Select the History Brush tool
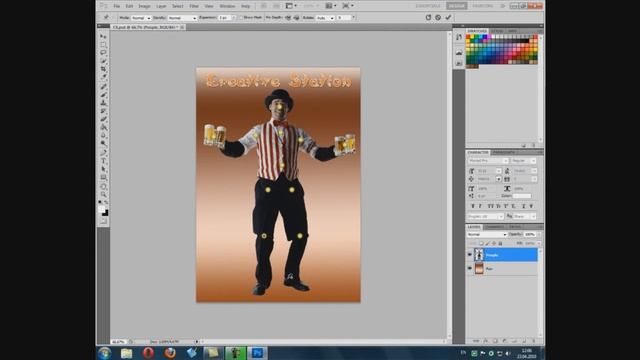This screenshot has height=360, width=640. pyautogui.click(x=103, y=111)
